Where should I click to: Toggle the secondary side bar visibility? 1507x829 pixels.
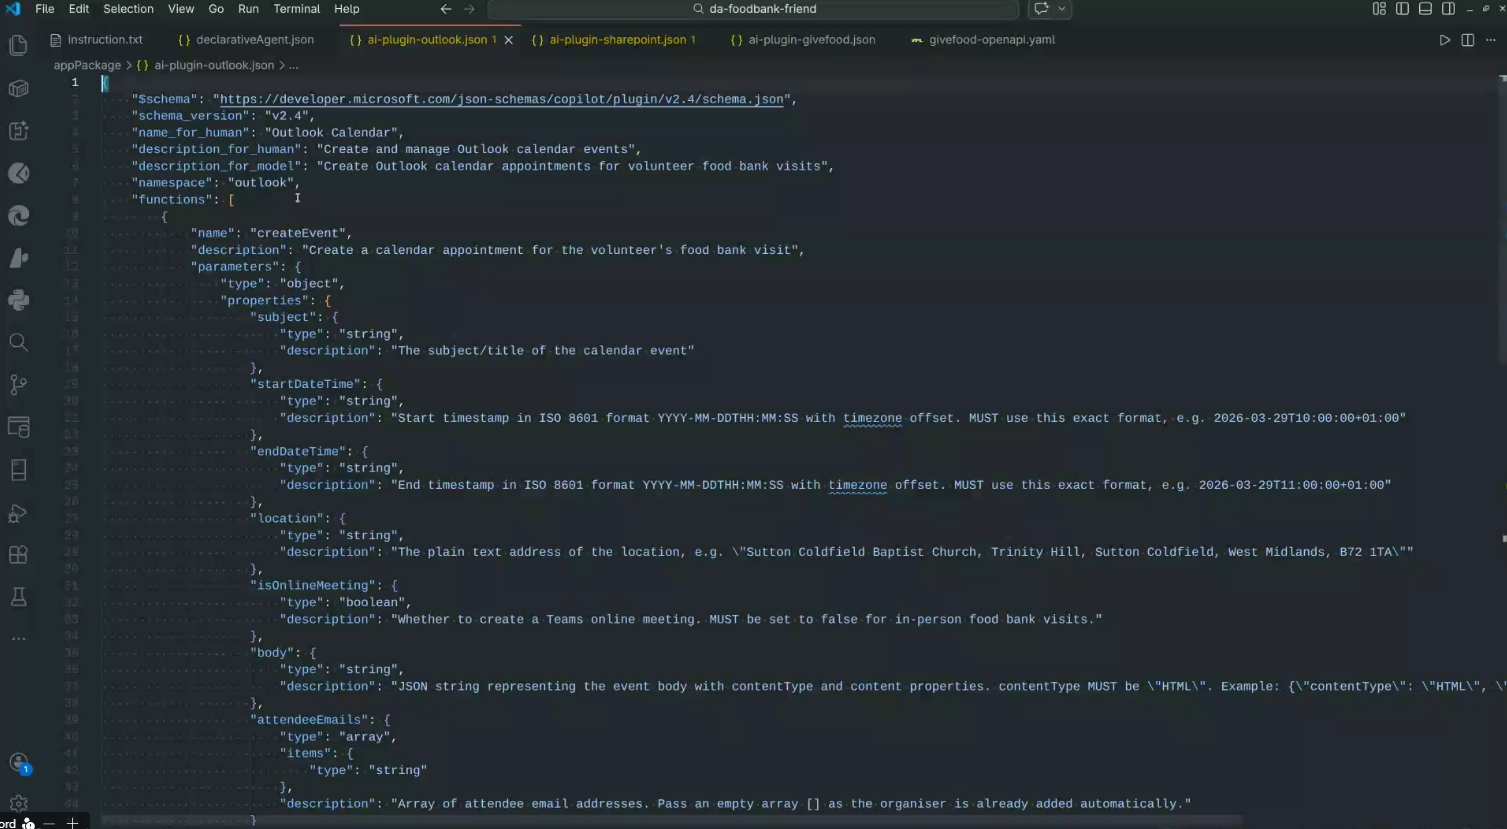(x=1448, y=9)
